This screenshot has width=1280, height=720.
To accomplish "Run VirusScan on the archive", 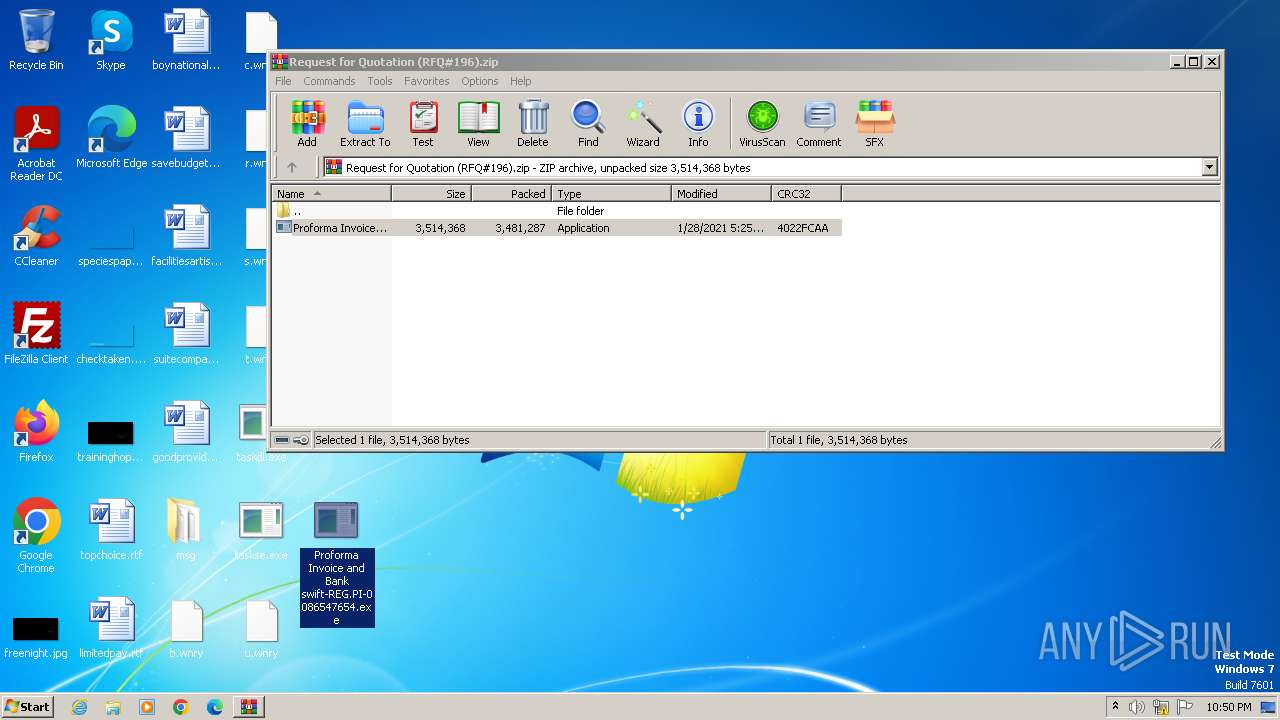I will [x=762, y=124].
